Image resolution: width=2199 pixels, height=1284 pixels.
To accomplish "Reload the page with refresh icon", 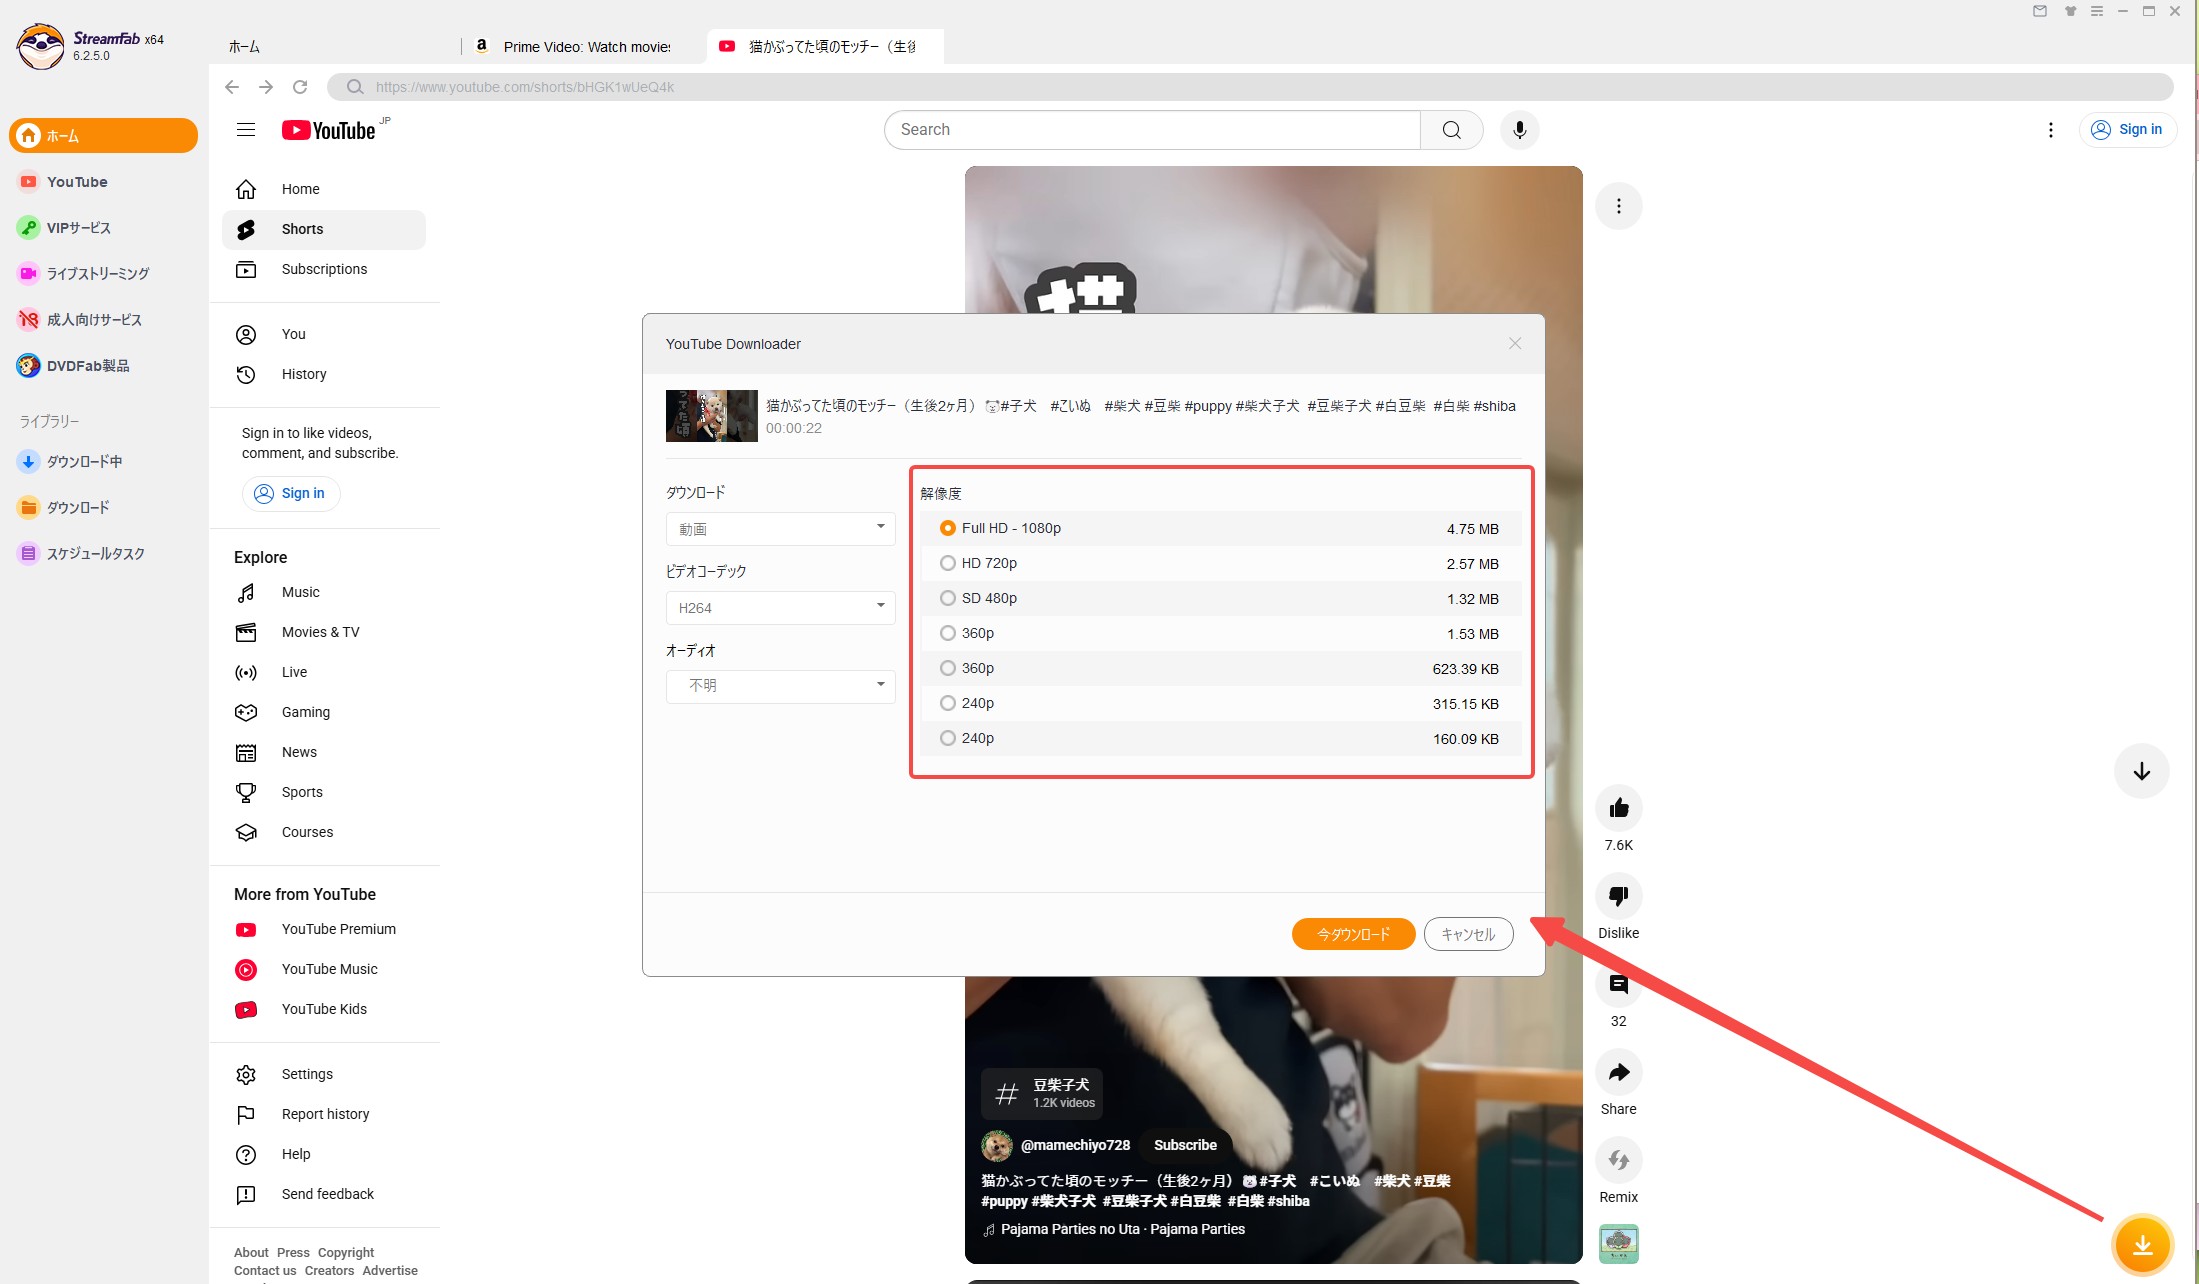I will (x=300, y=87).
